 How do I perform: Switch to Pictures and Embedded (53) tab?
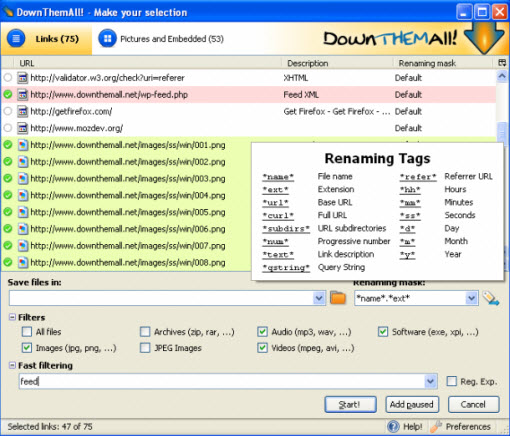click(x=161, y=39)
